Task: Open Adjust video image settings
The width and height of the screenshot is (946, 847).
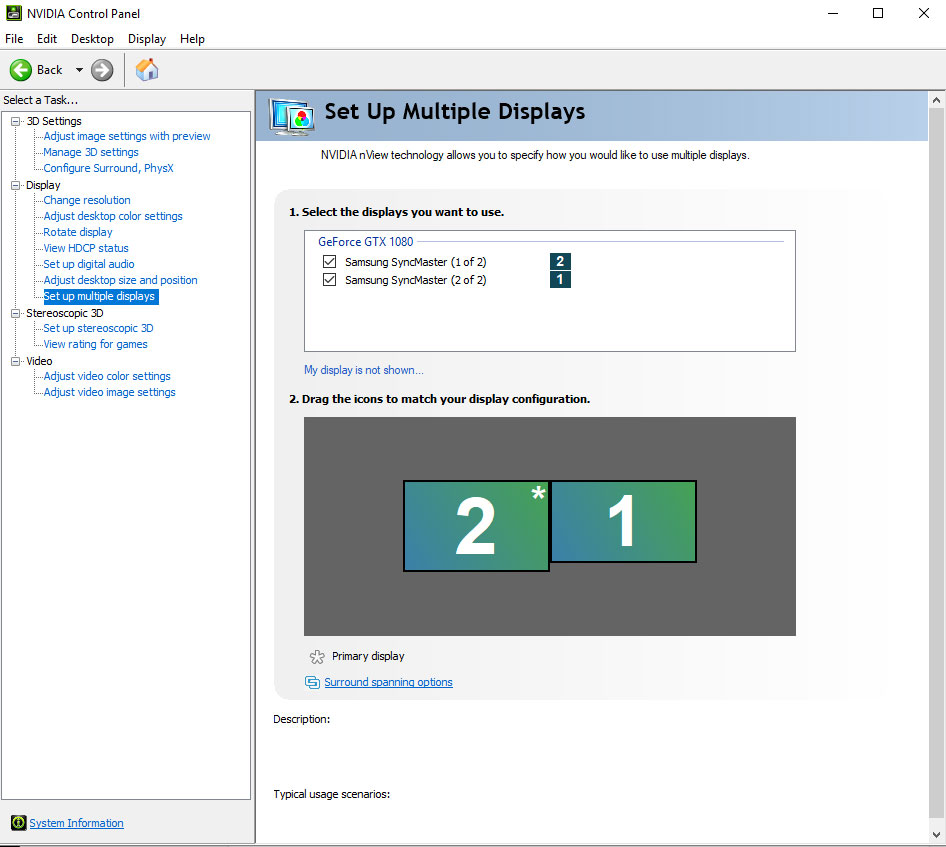Action: tap(109, 392)
